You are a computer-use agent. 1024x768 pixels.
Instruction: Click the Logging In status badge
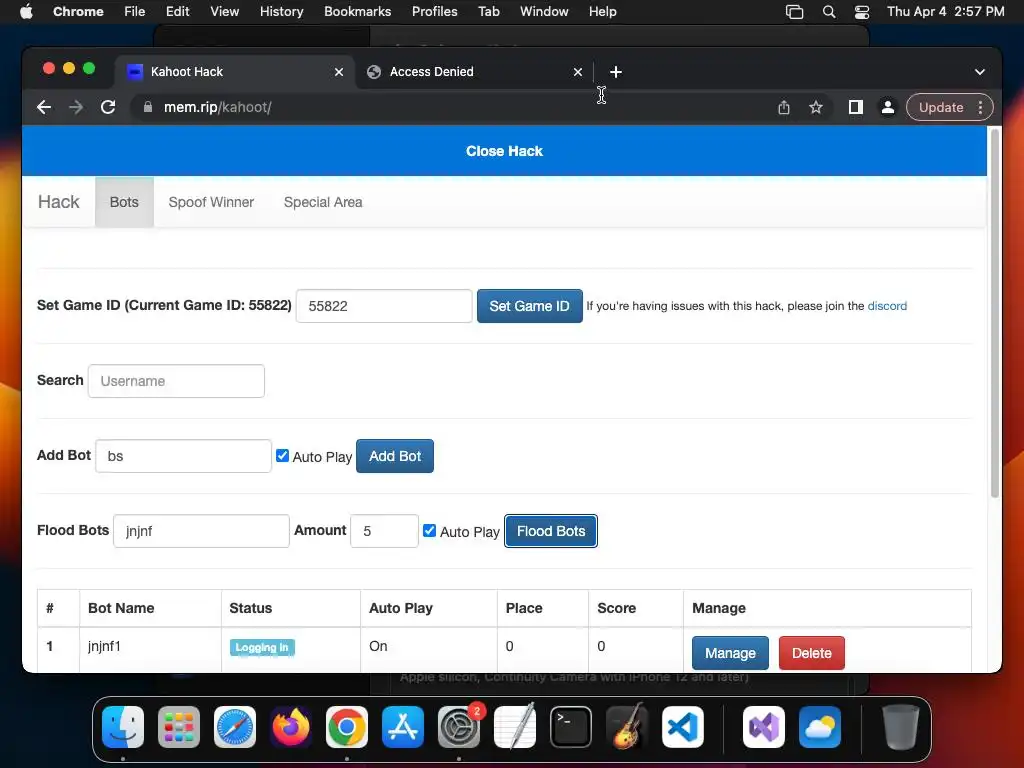point(262,647)
